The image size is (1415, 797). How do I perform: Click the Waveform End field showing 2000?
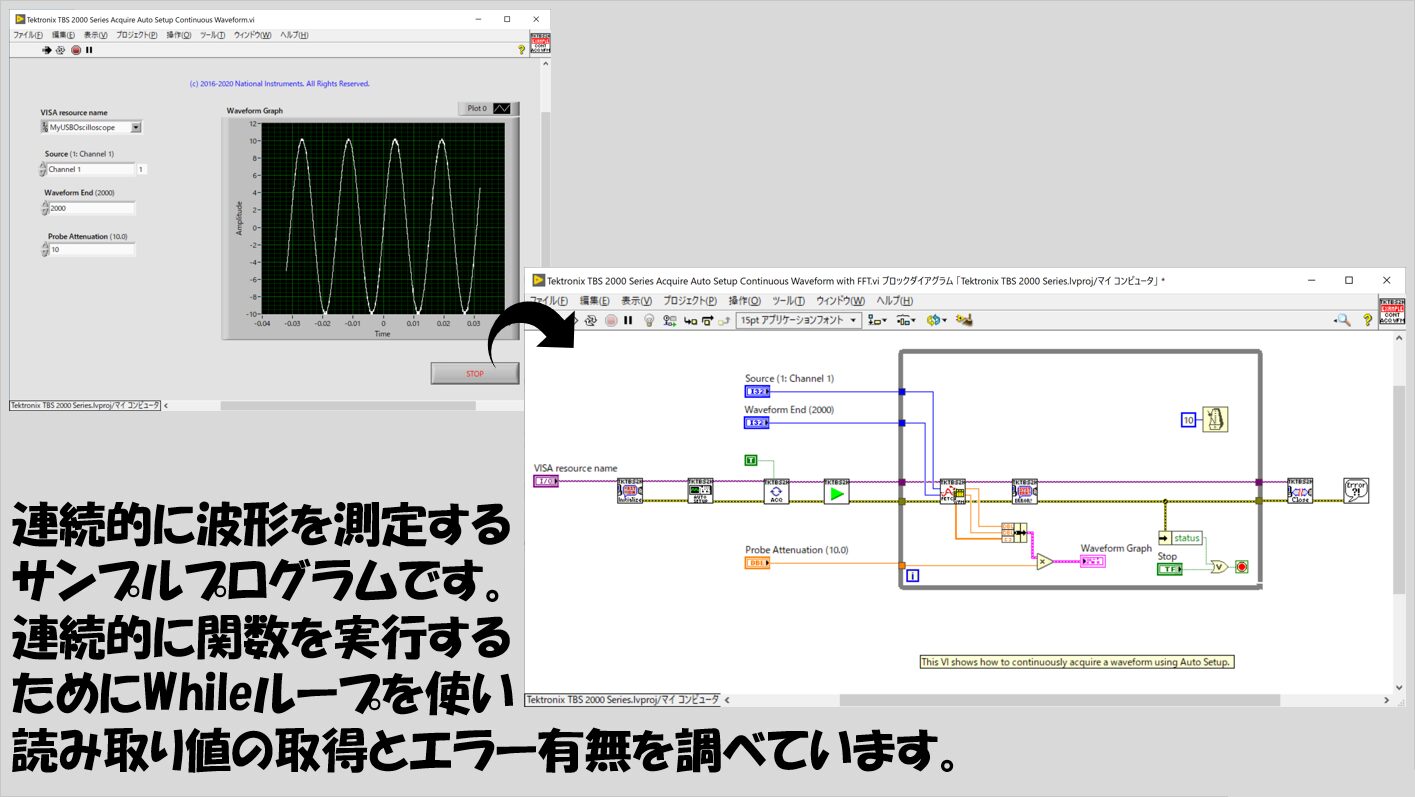point(91,208)
